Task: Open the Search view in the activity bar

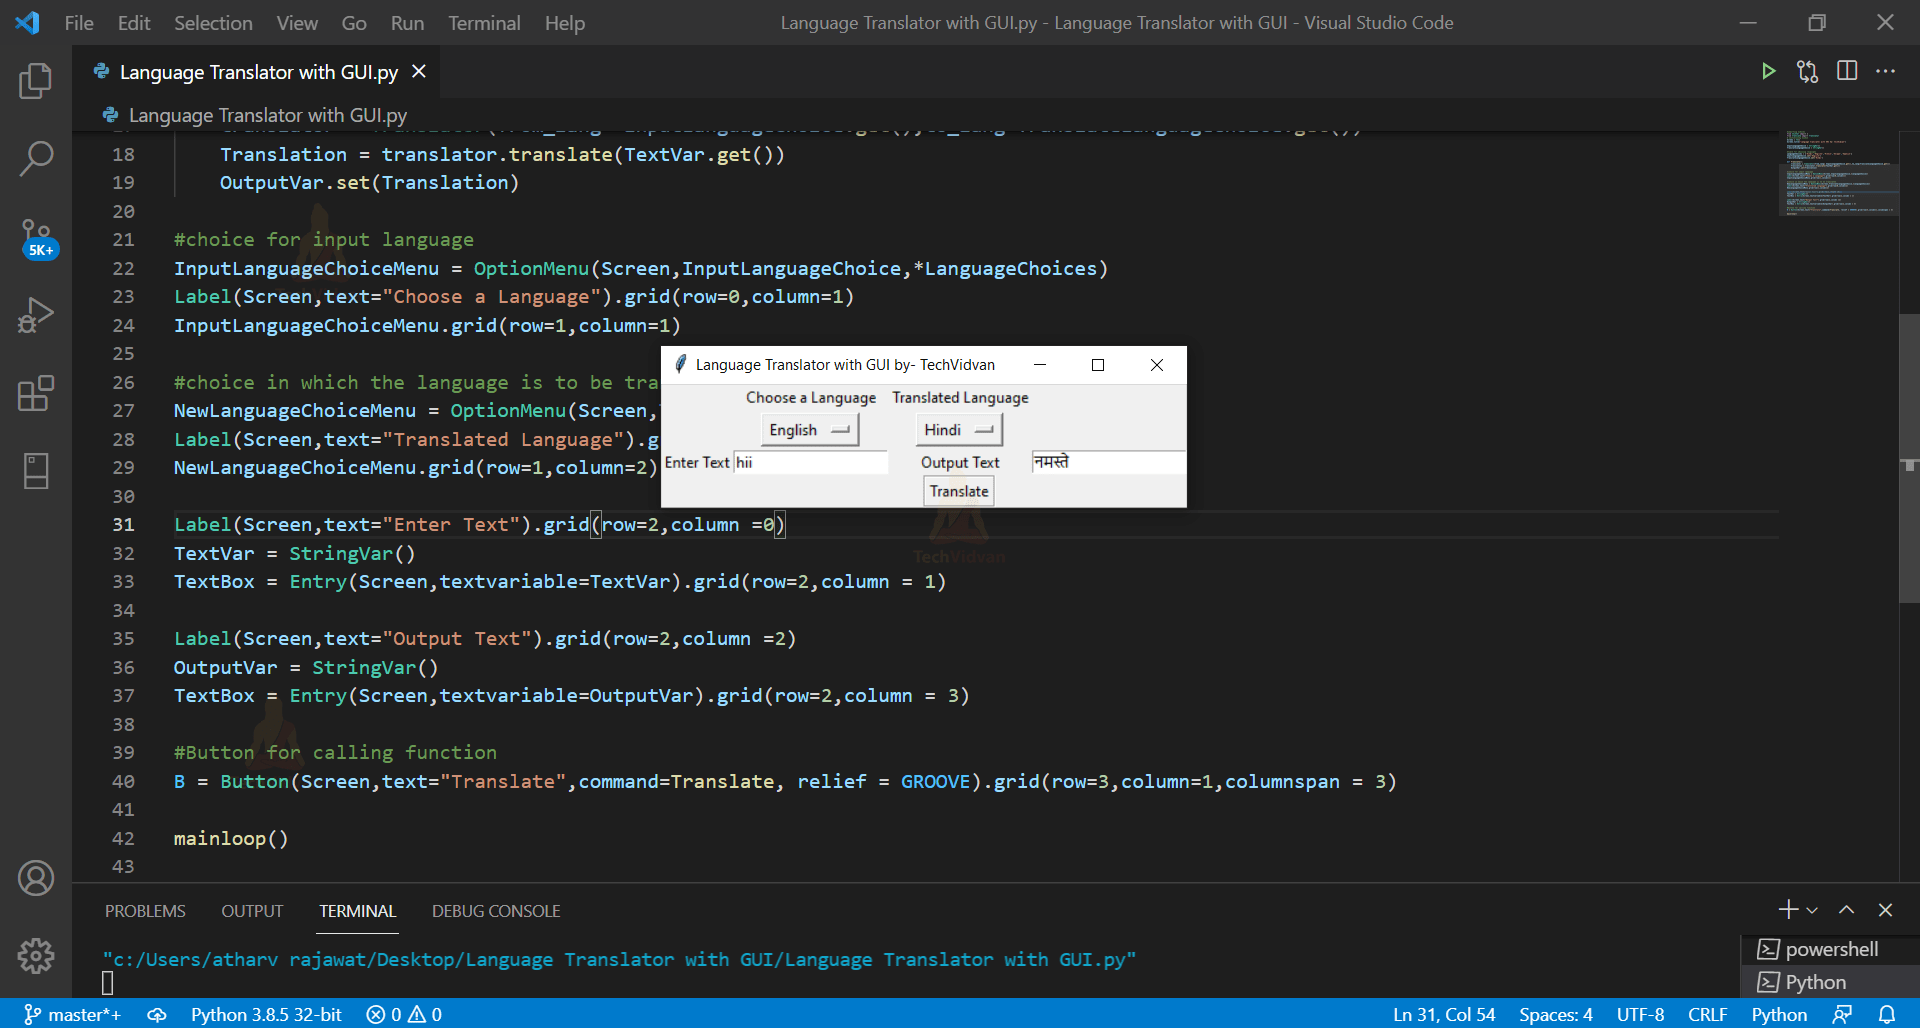Action: [36, 158]
